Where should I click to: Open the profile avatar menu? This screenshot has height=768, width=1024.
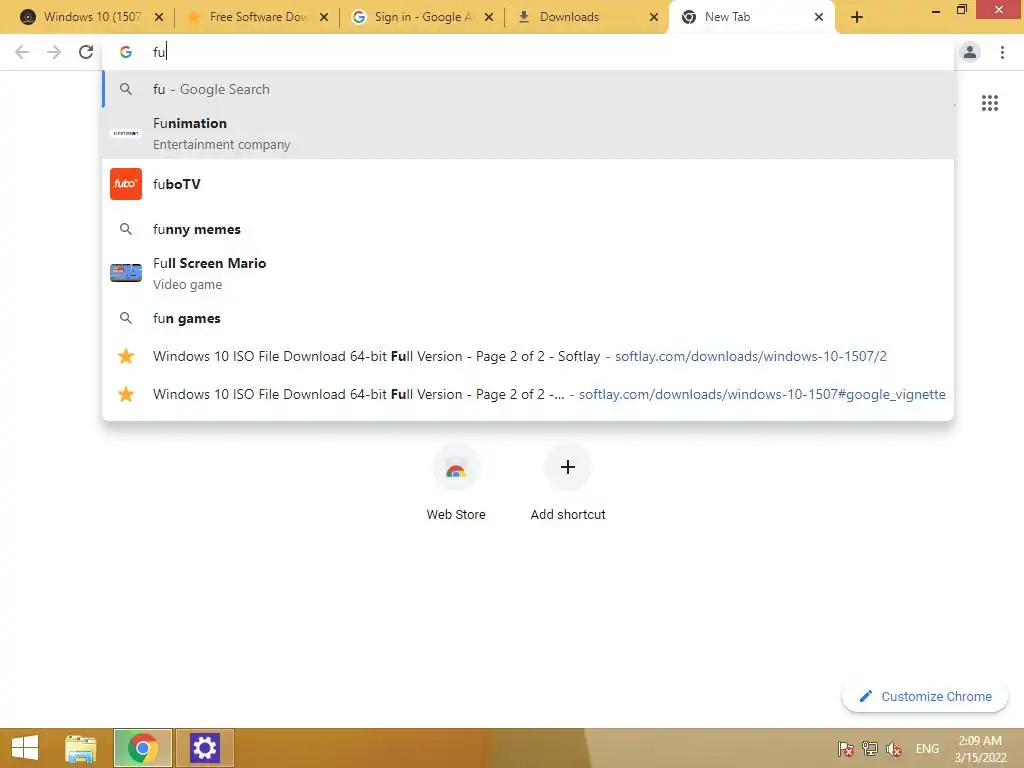tap(970, 52)
